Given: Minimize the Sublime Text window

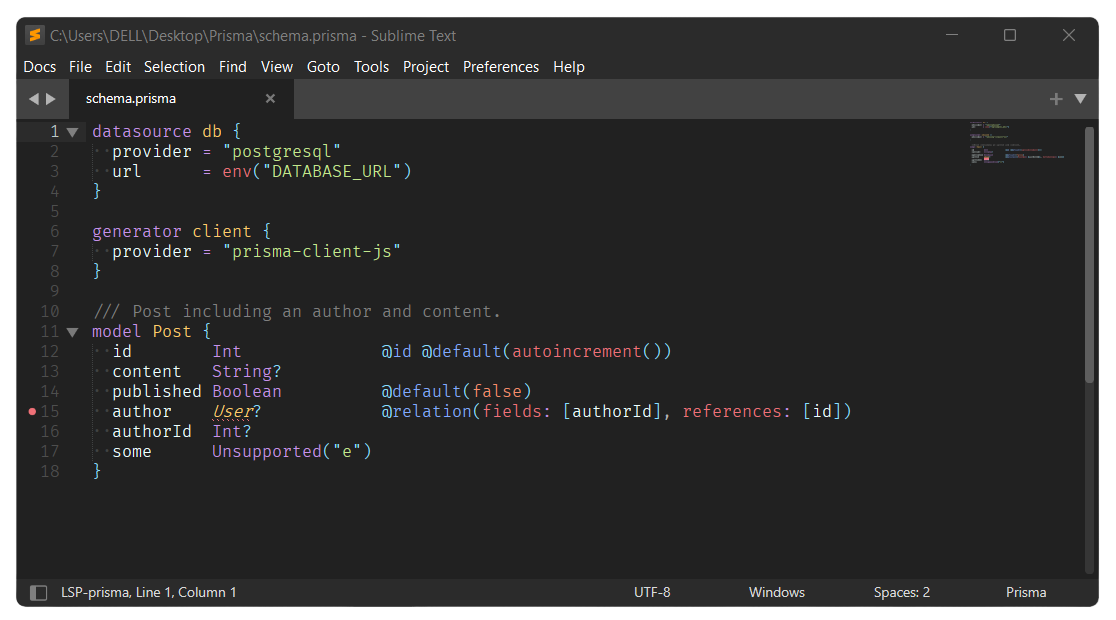Looking at the screenshot, I should [x=952, y=35].
